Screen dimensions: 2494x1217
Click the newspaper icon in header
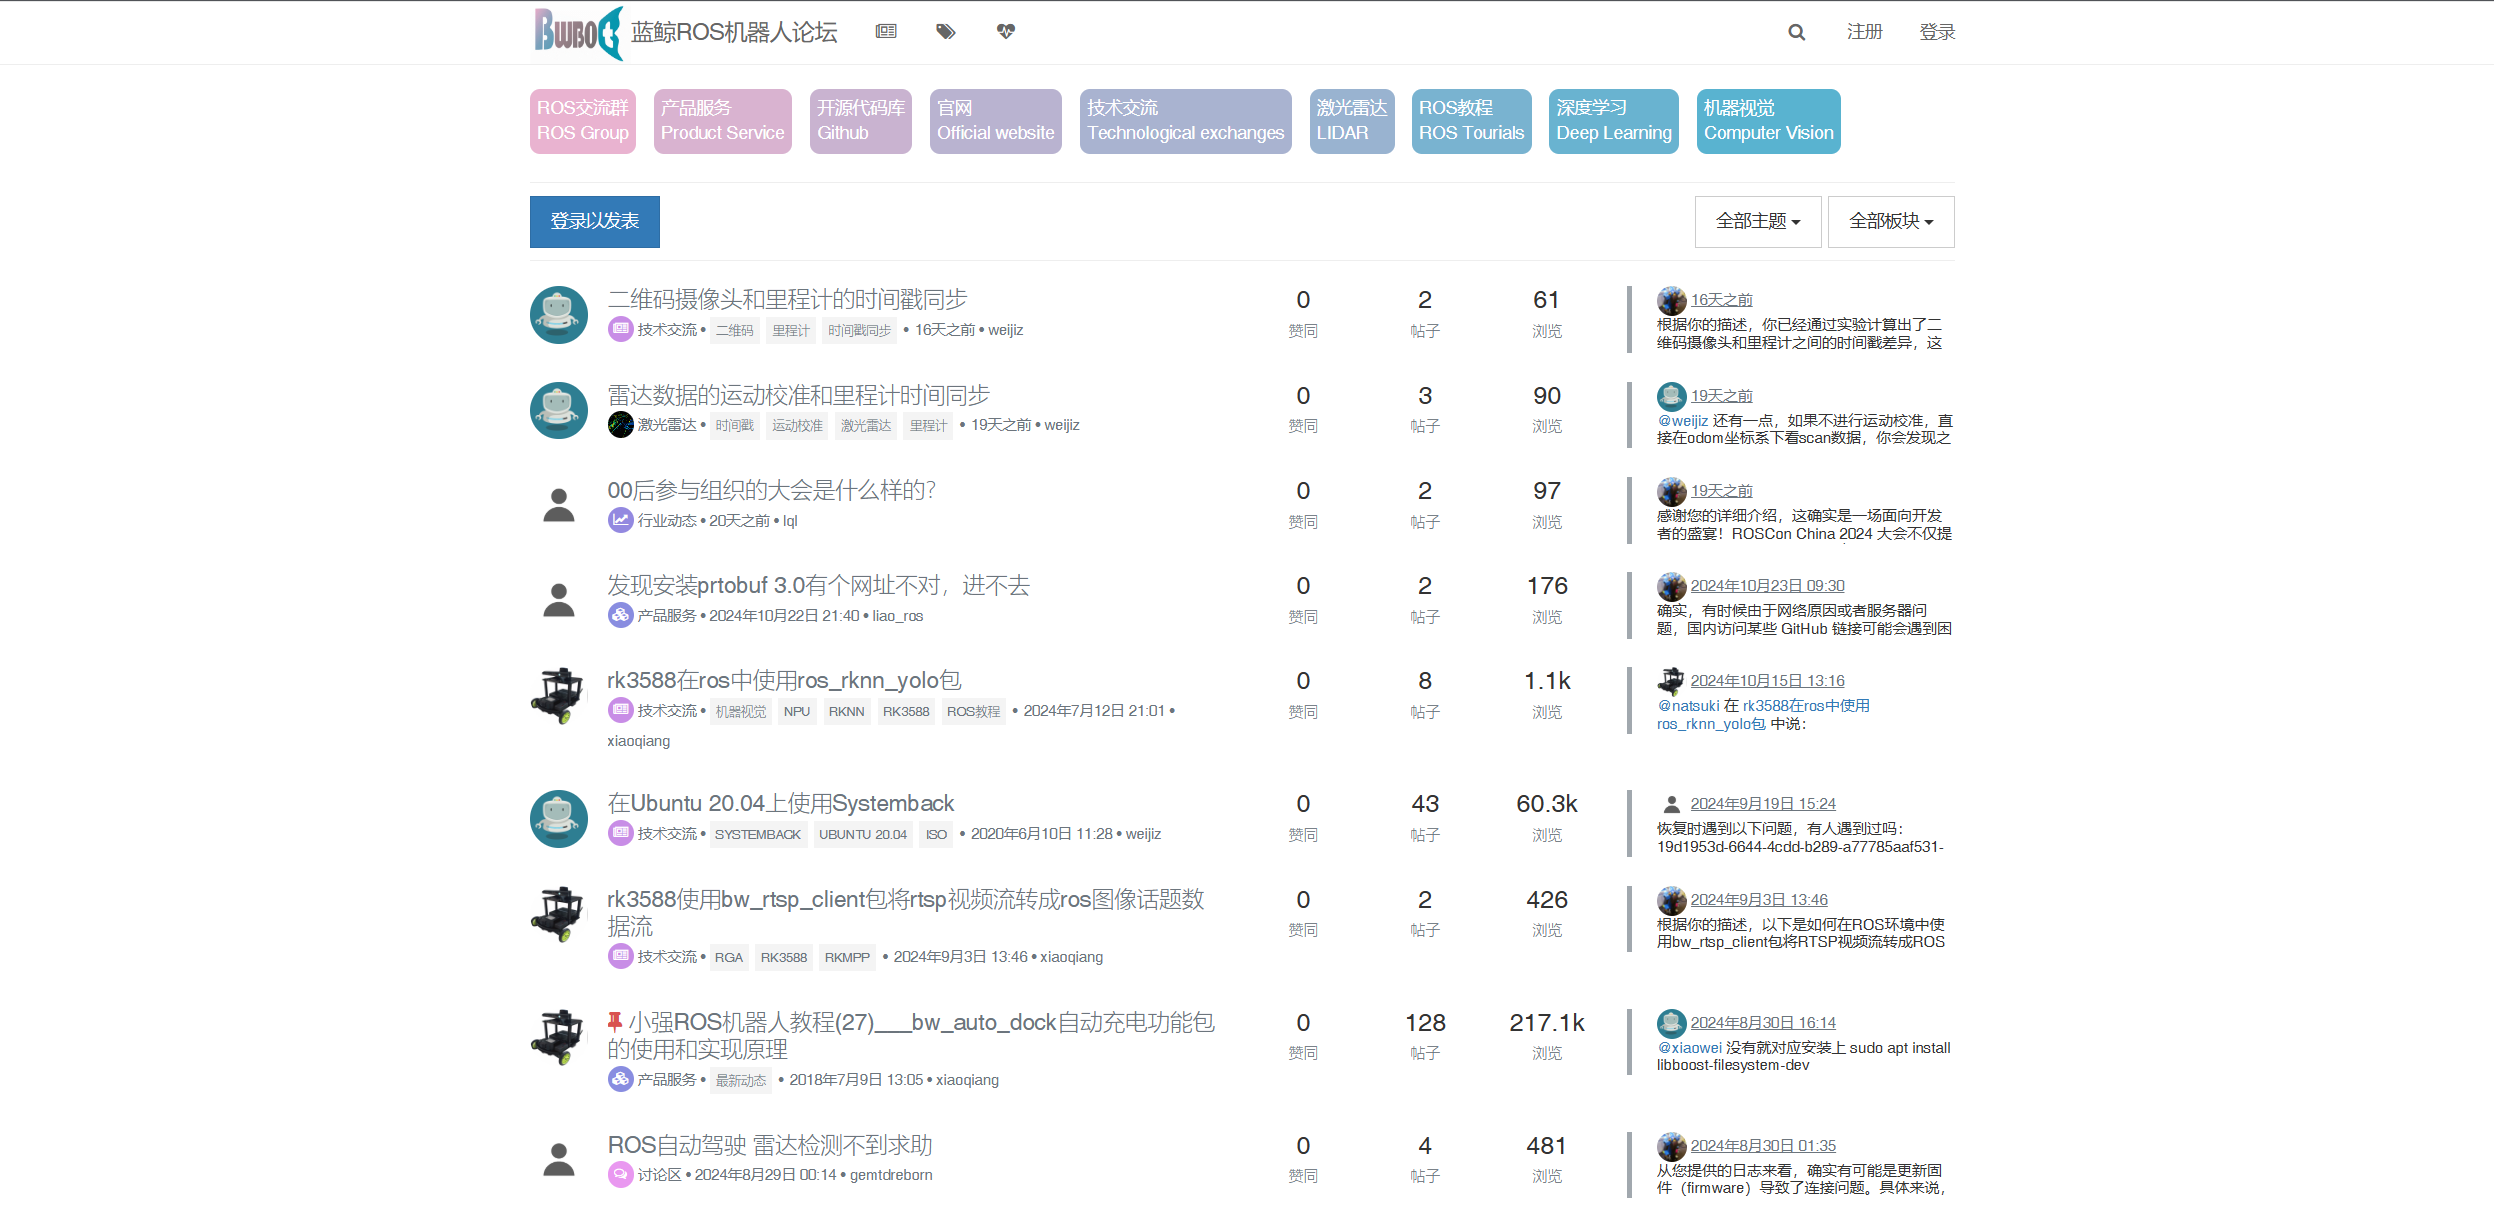click(886, 32)
